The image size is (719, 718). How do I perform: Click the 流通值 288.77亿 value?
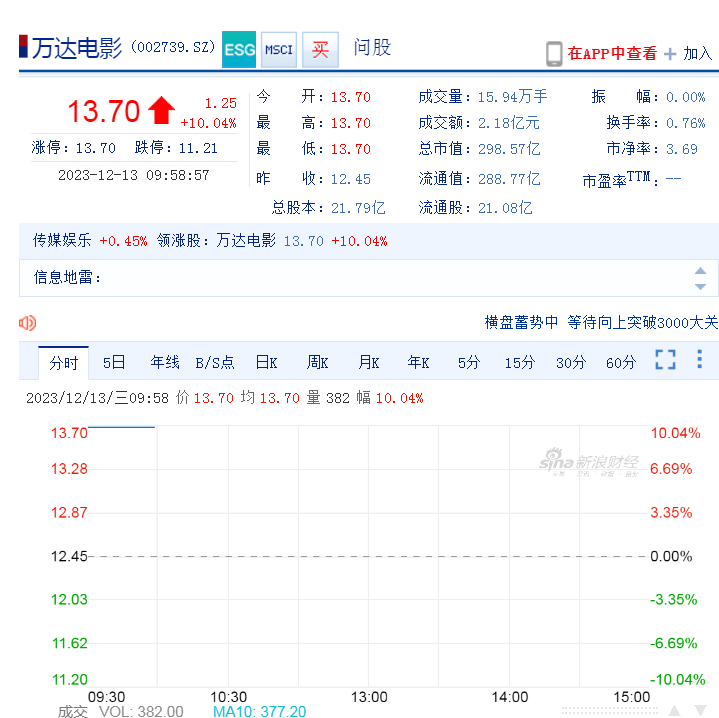coord(509,179)
